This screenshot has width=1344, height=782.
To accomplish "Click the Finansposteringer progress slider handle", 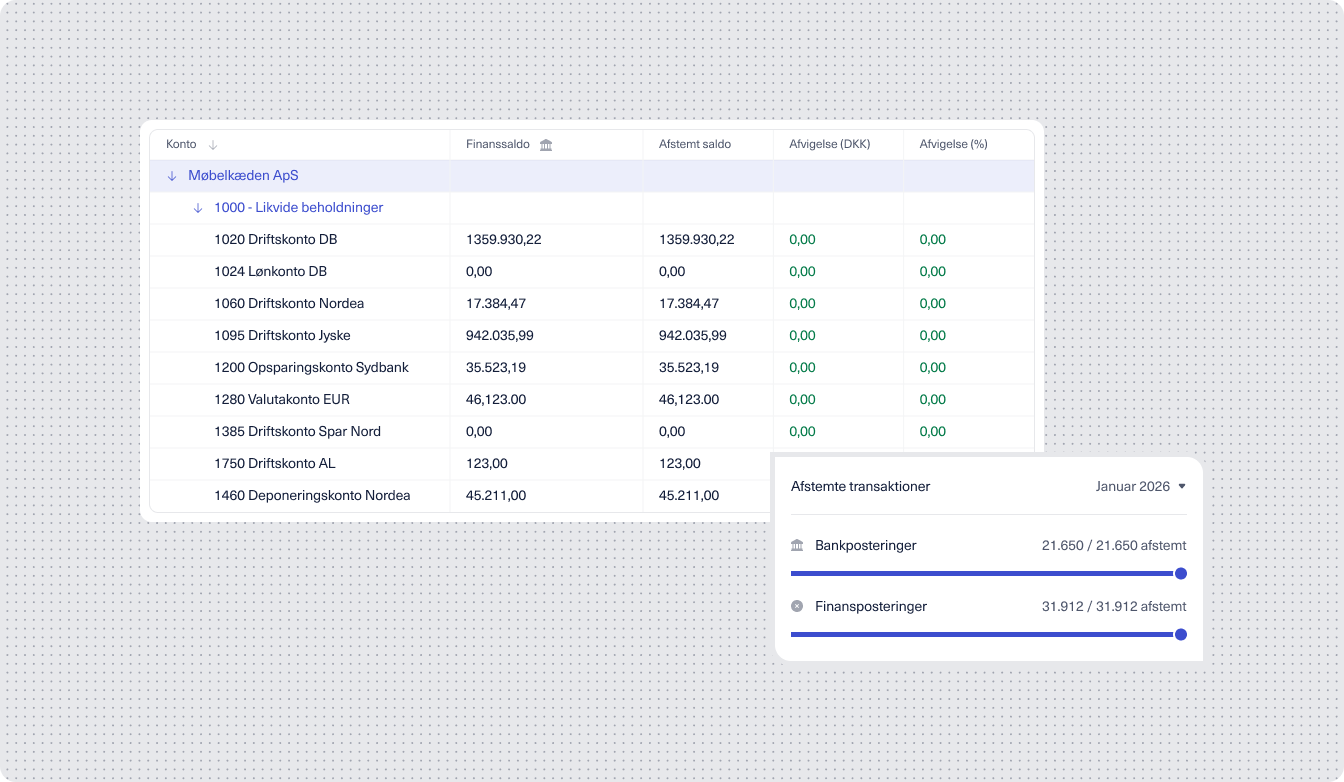I will tap(1180, 634).
